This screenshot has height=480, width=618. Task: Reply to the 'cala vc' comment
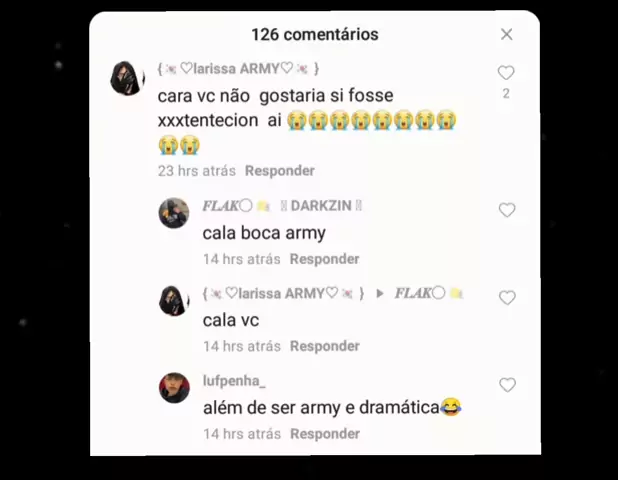coord(325,346)
